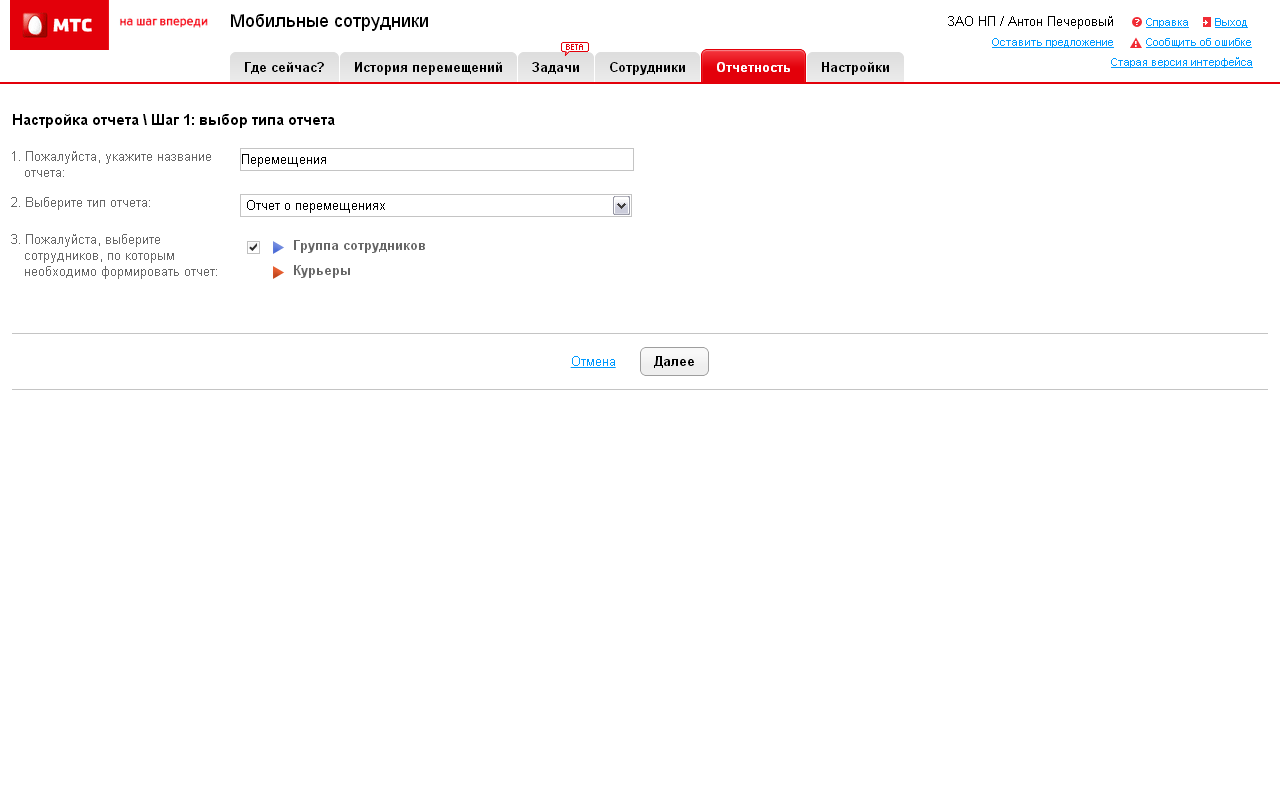
Task: Click the red exit icon beside Выход
Action: point(1207,22)
